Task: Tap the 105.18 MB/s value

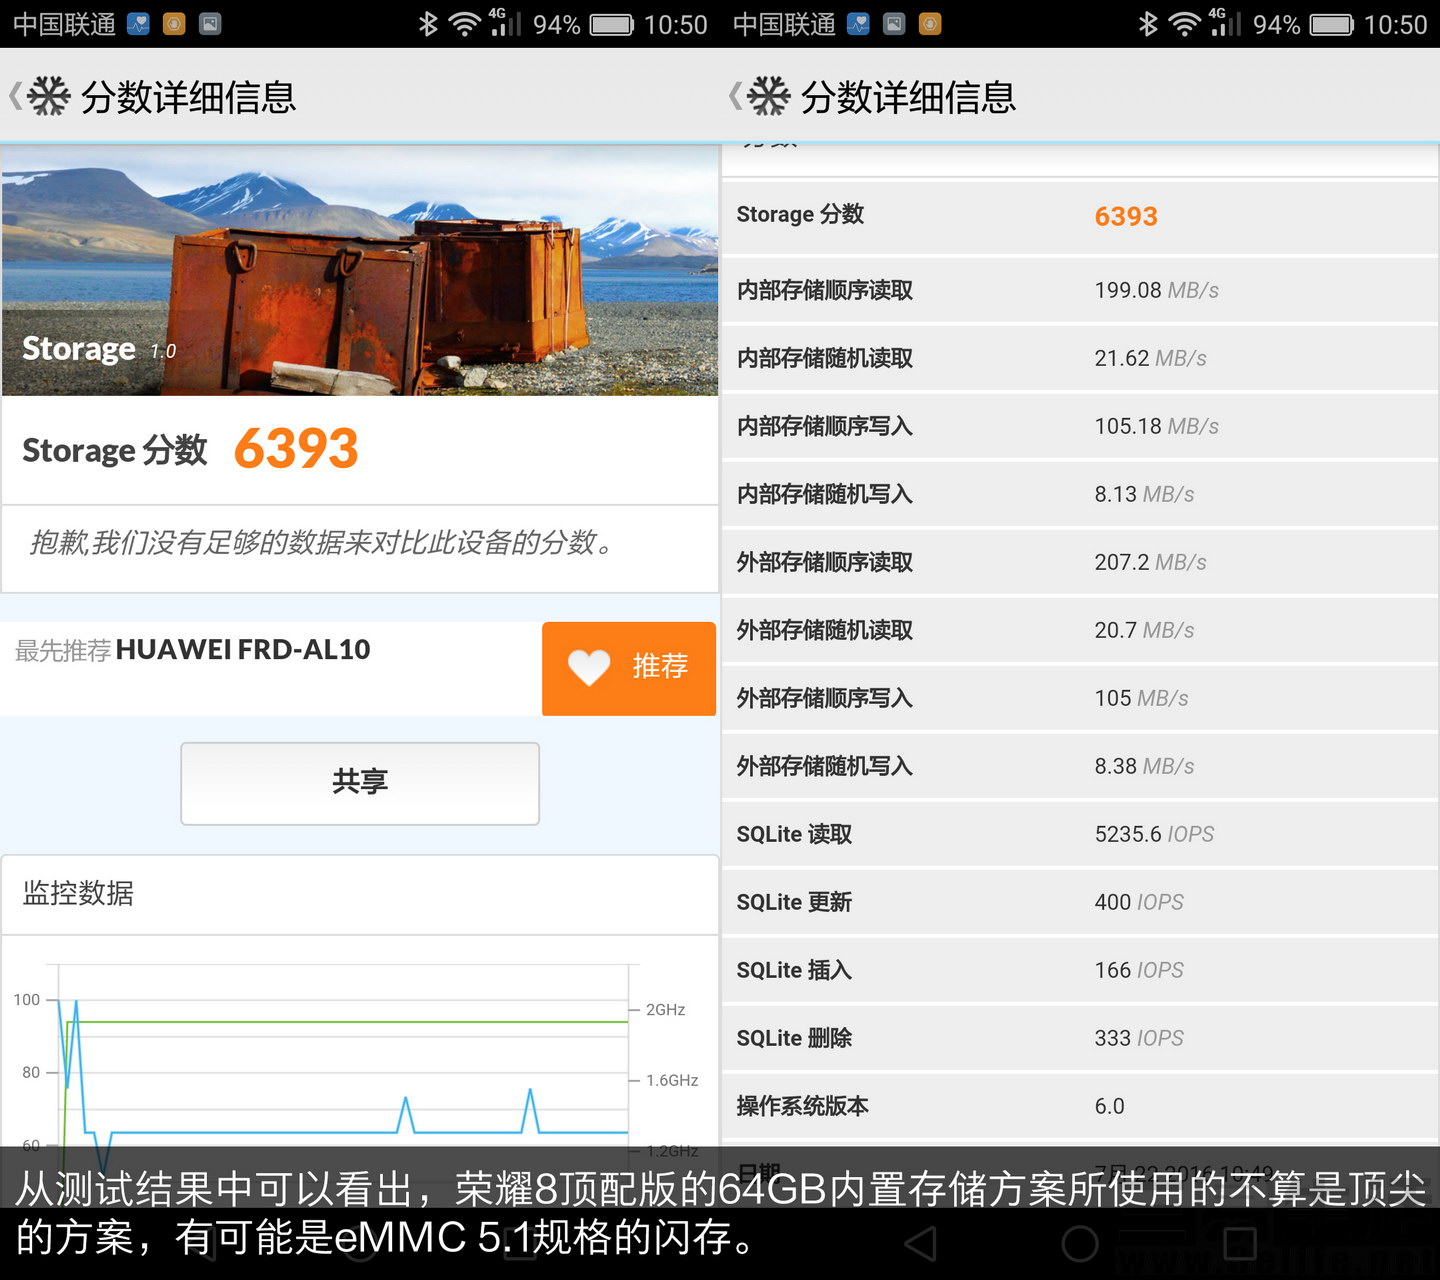Action: [x=1157, y=426]
